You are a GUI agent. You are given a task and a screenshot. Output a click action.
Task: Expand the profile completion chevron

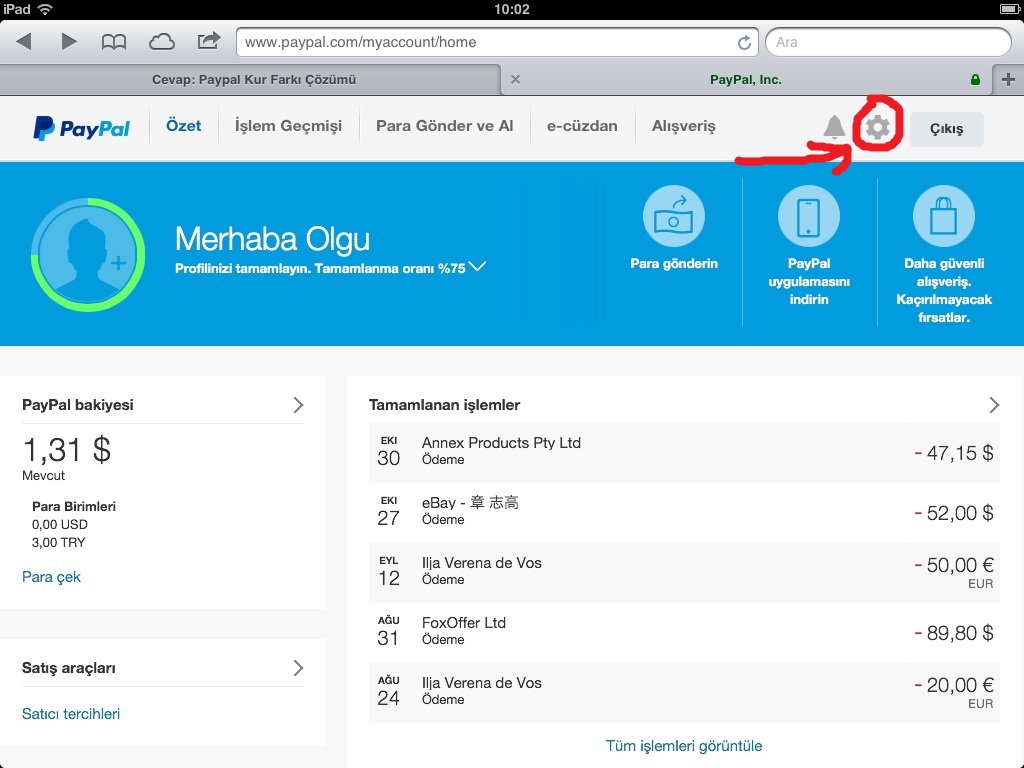pyautogui.click(x=477, y=267)
